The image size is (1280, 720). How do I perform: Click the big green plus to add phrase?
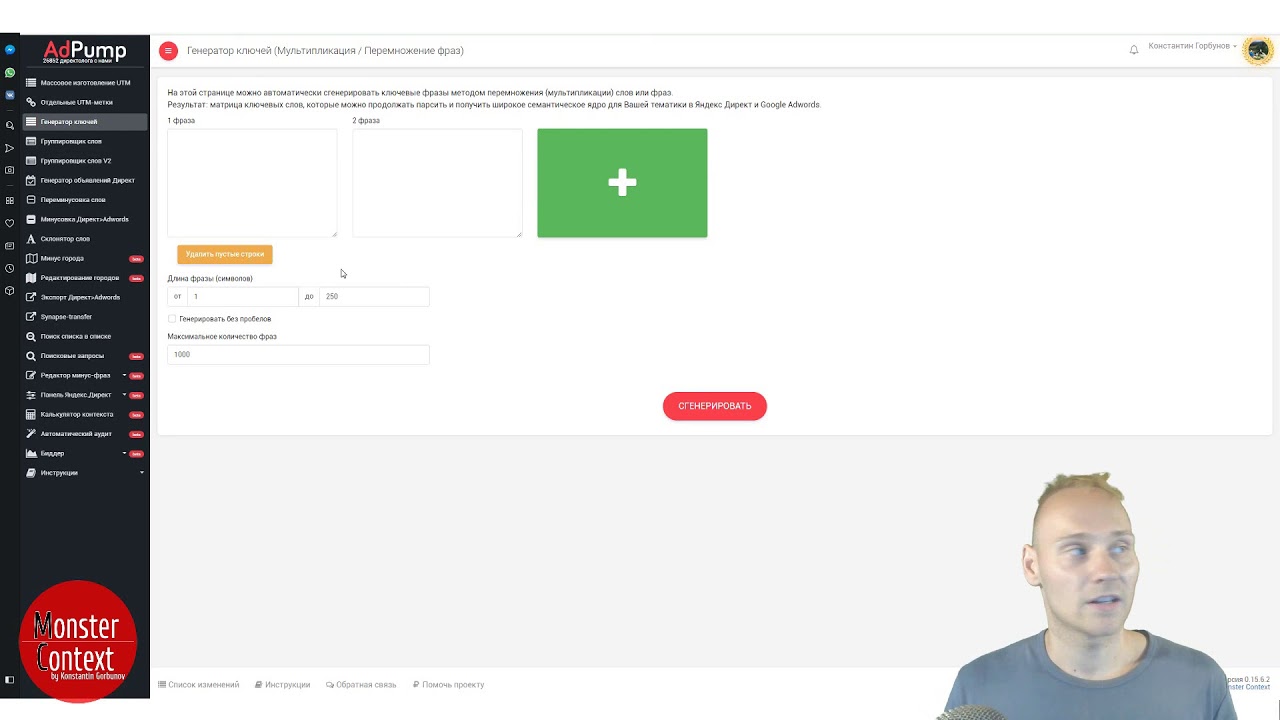[x=622, y=183]
